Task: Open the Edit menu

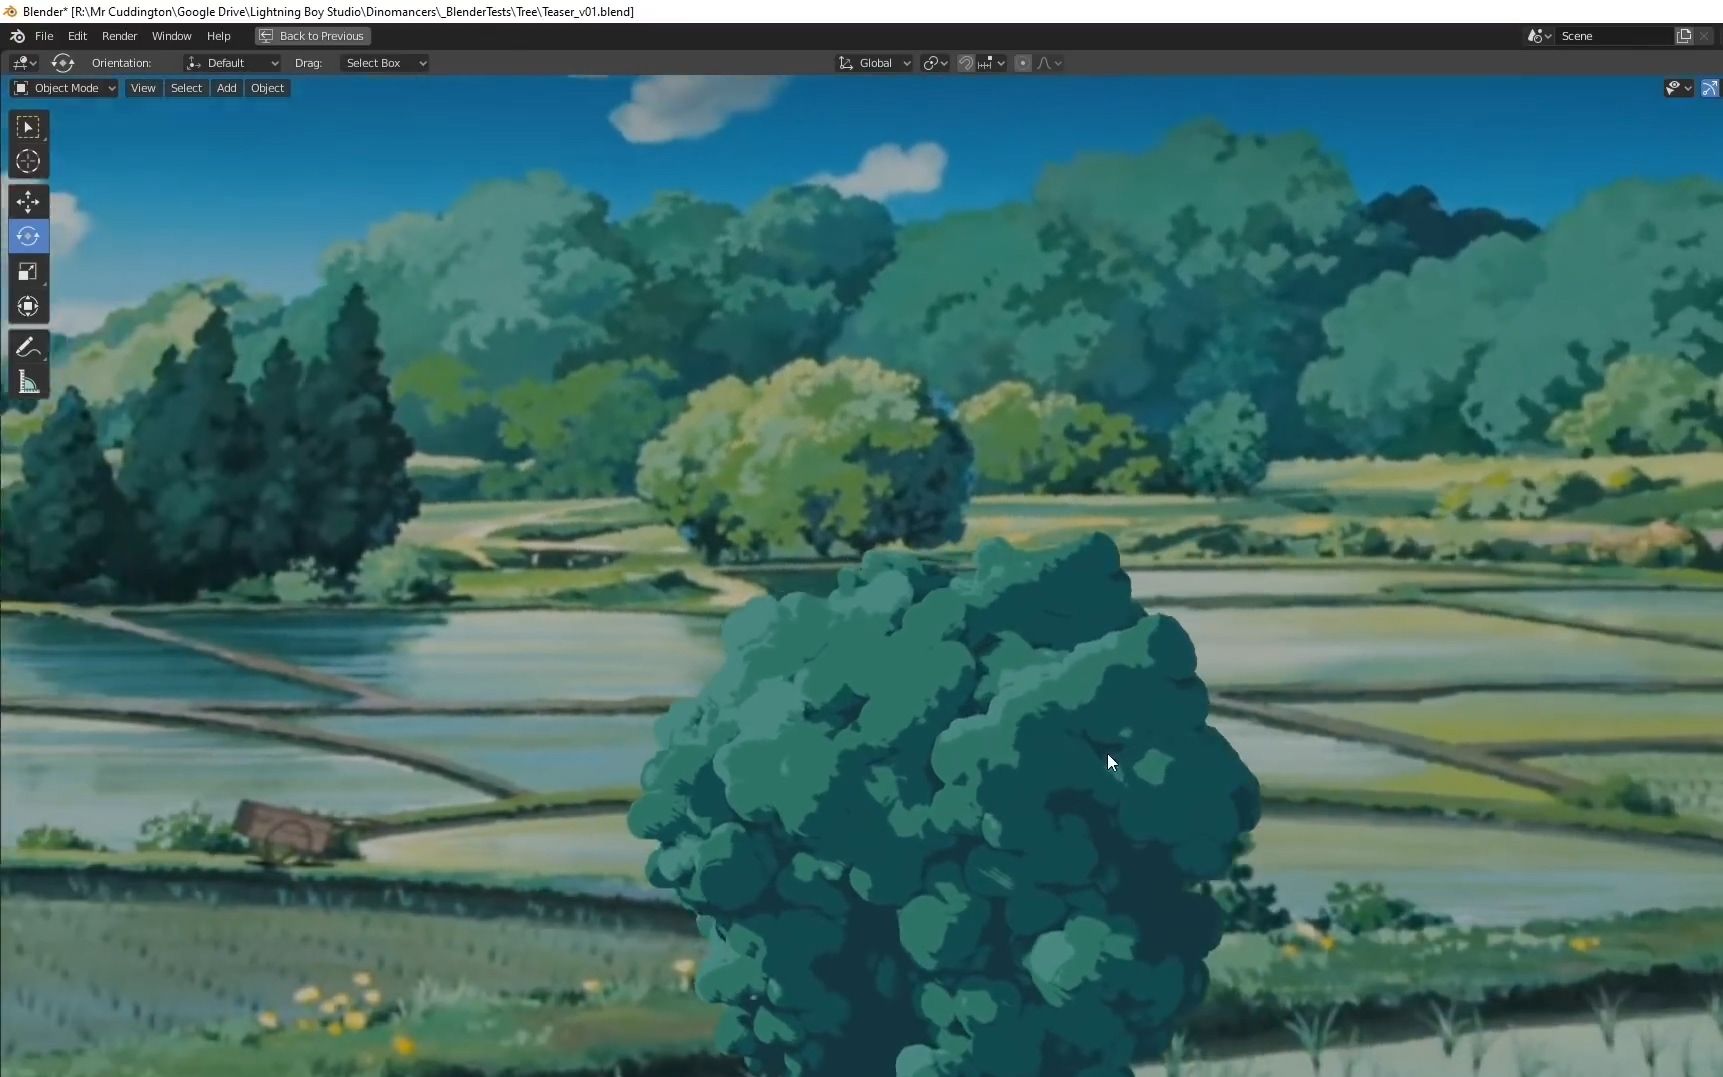Action: 77,36
